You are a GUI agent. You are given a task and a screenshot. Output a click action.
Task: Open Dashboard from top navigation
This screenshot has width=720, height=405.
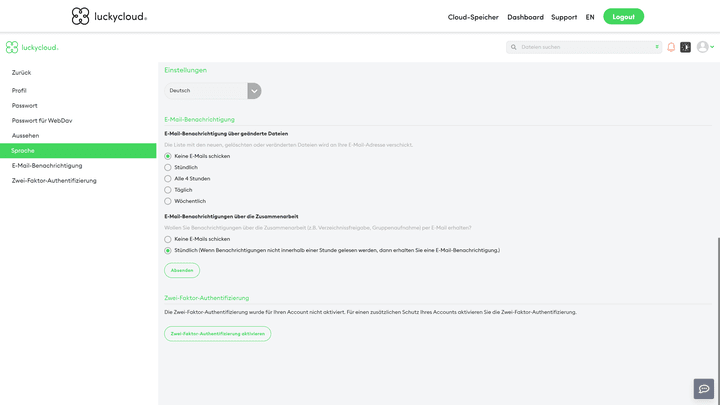click(525, 17)
